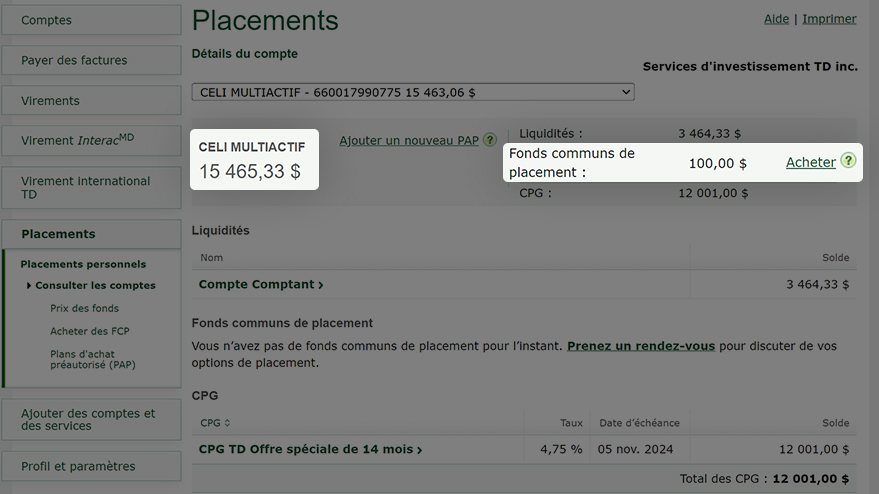Image resolution: width=879 pixels, height=494 pixels.
Task: Select the 15 465,33 $ balance text
Action: click(250, 172)
